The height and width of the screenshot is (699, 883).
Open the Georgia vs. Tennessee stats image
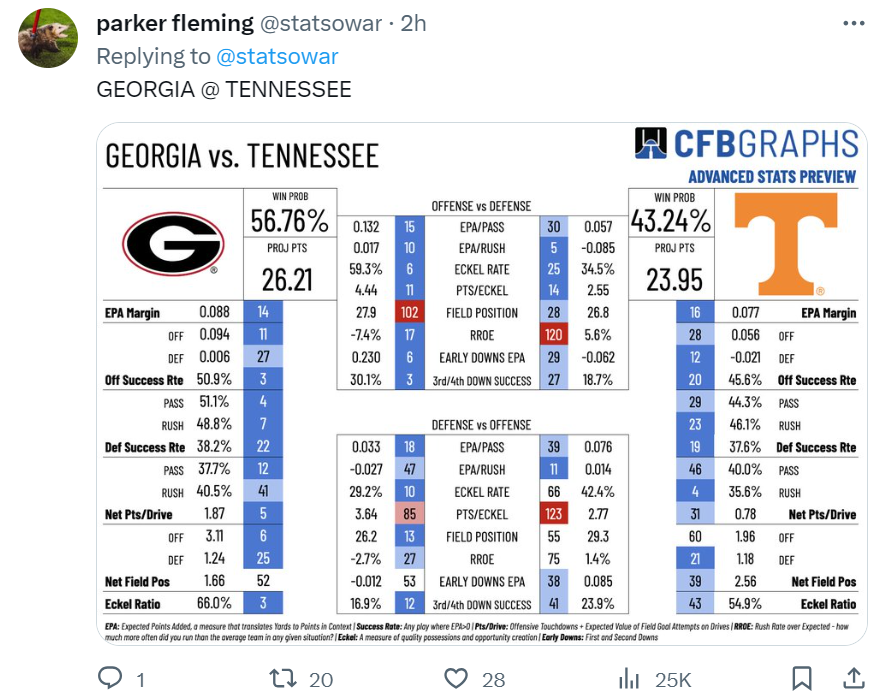(x=481, y=384)
